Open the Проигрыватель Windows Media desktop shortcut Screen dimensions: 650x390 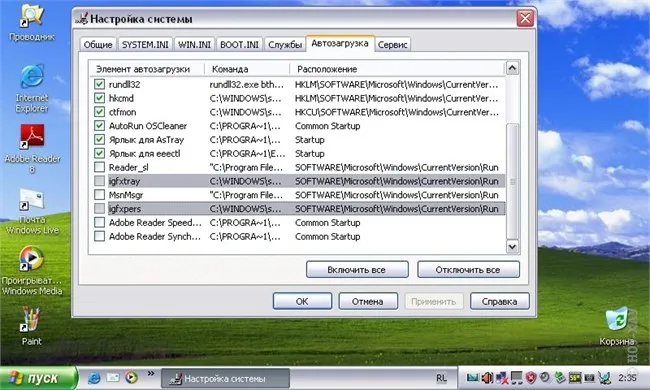32,270
